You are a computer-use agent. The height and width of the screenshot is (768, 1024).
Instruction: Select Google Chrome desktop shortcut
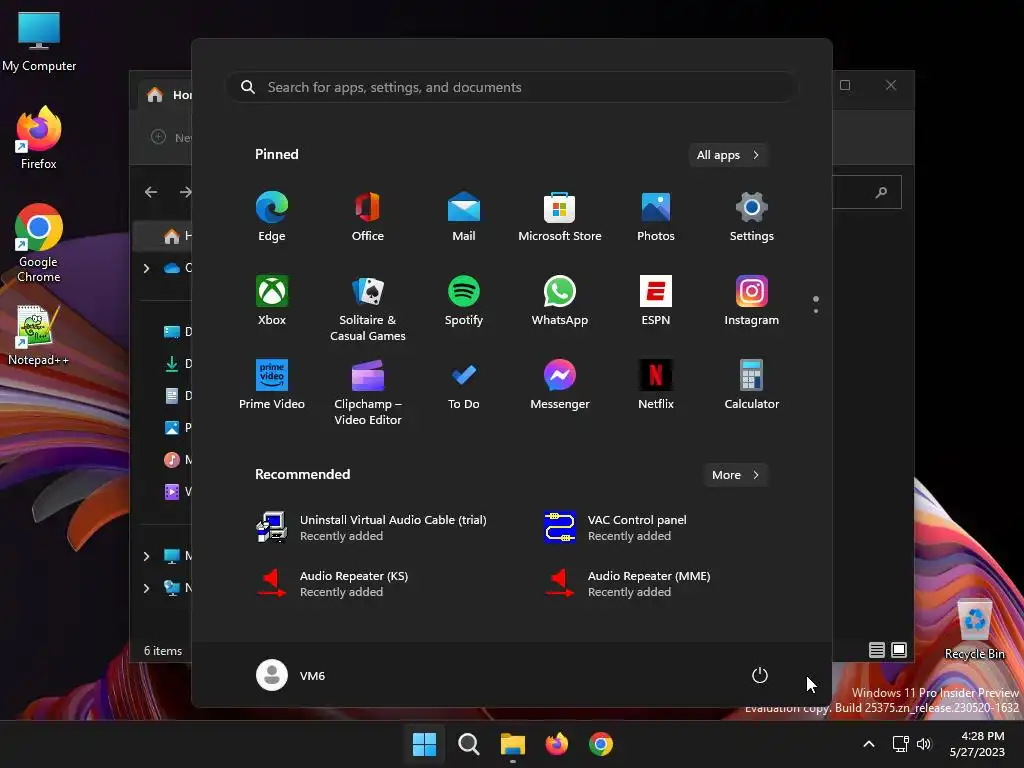click(39, 243)
